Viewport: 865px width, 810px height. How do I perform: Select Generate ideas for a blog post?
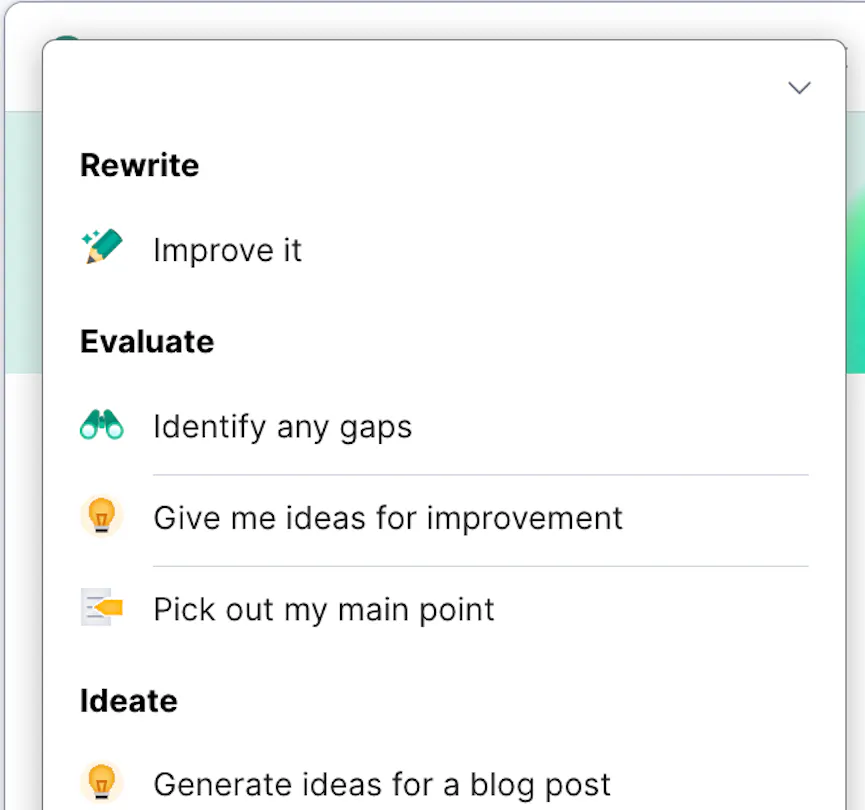(x=382, y=784)
